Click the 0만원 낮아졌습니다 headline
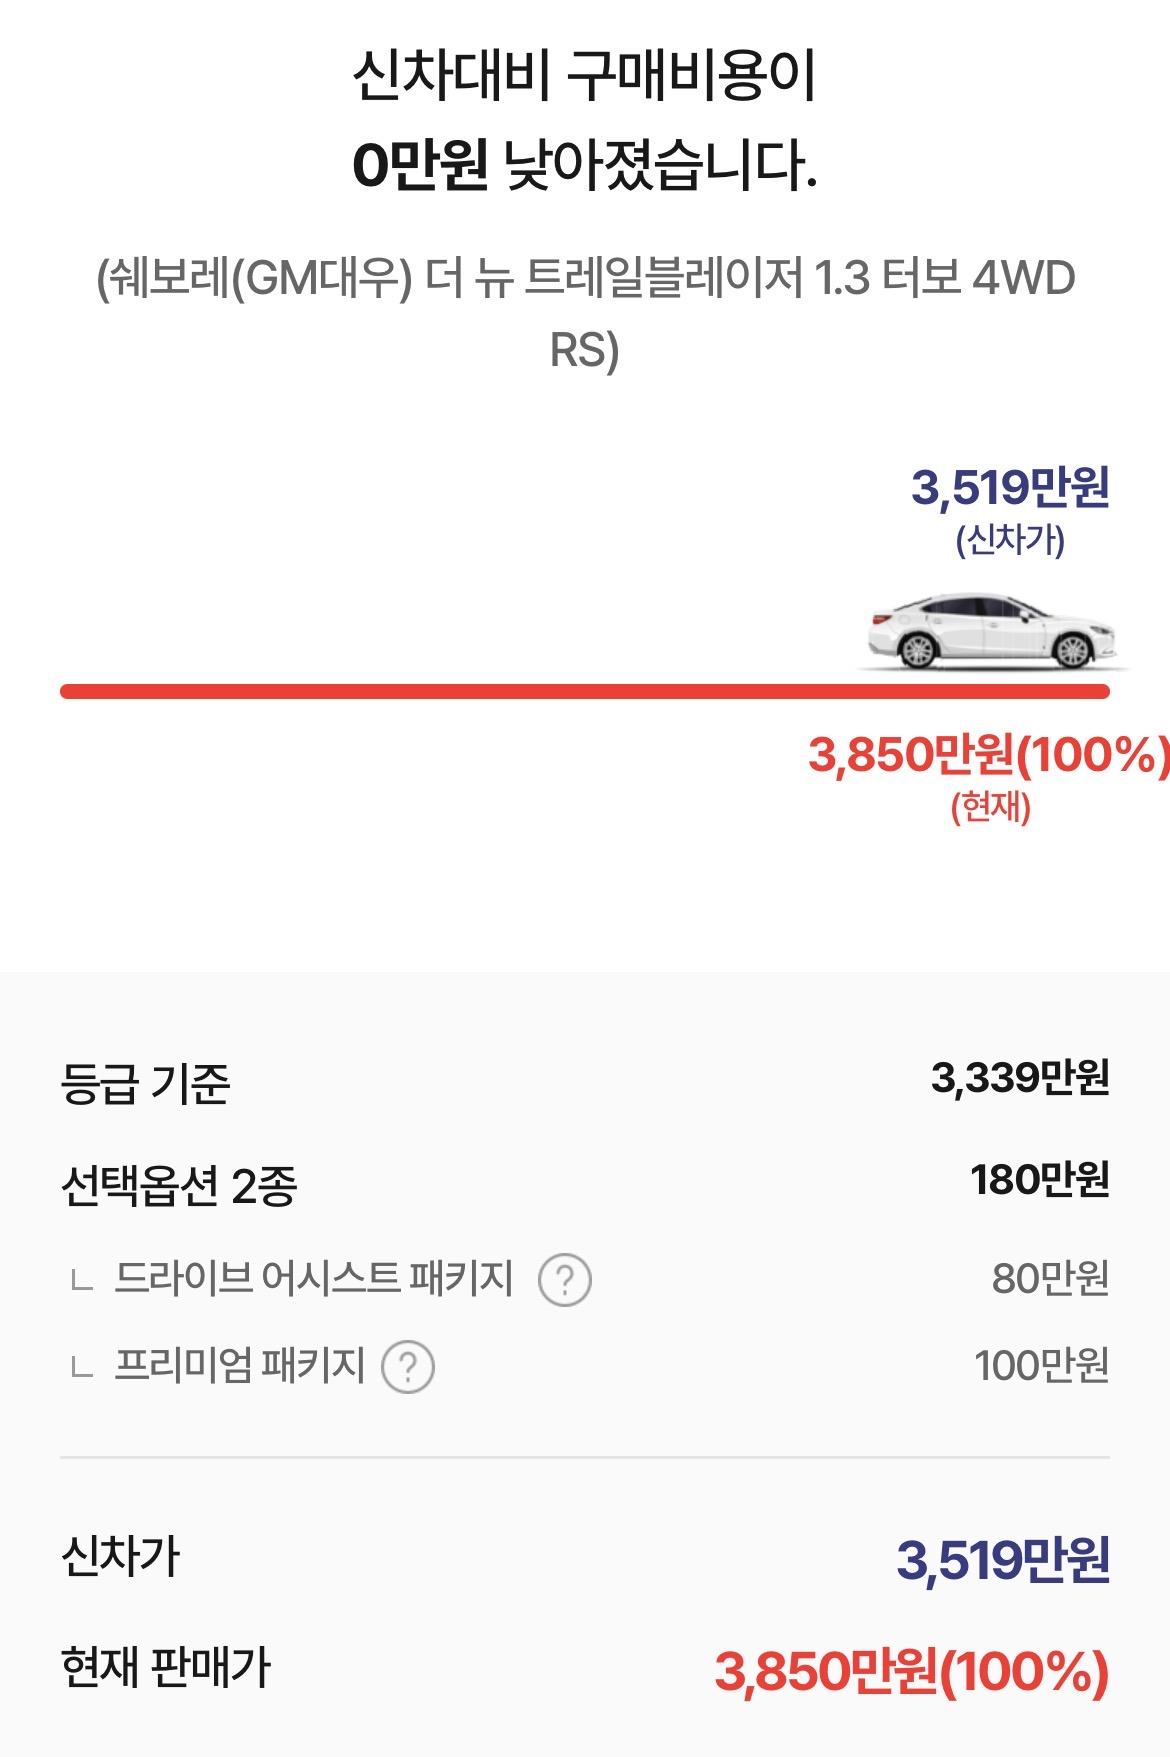The width and height of the screenshot is (1170, 1757). pos(585,166)
